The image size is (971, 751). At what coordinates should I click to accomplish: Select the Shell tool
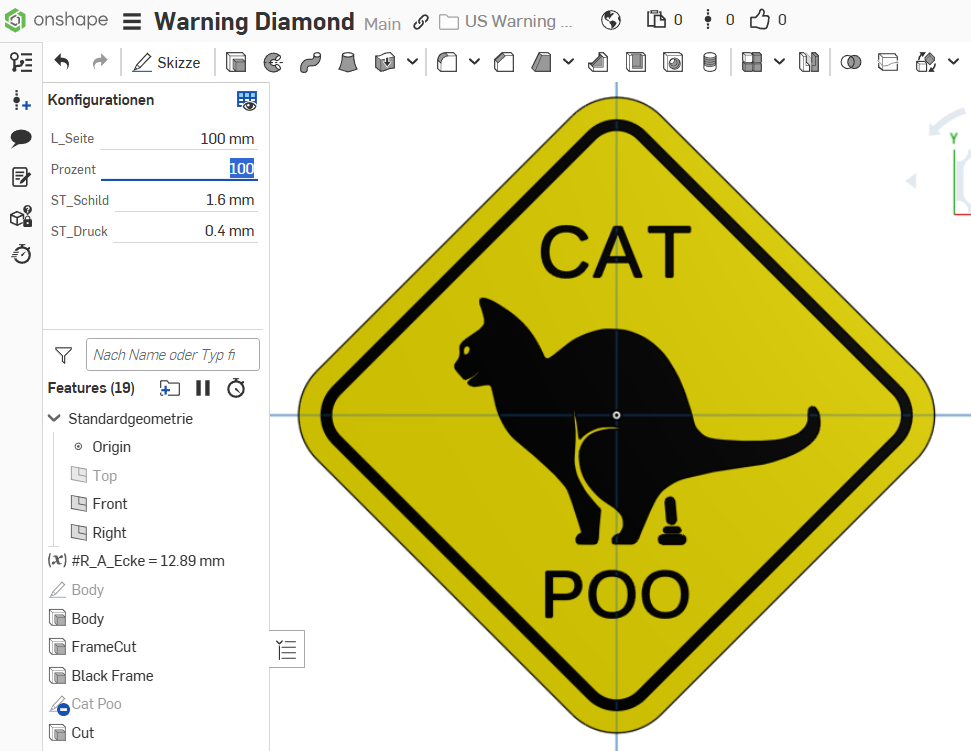[x=635, y=62]
